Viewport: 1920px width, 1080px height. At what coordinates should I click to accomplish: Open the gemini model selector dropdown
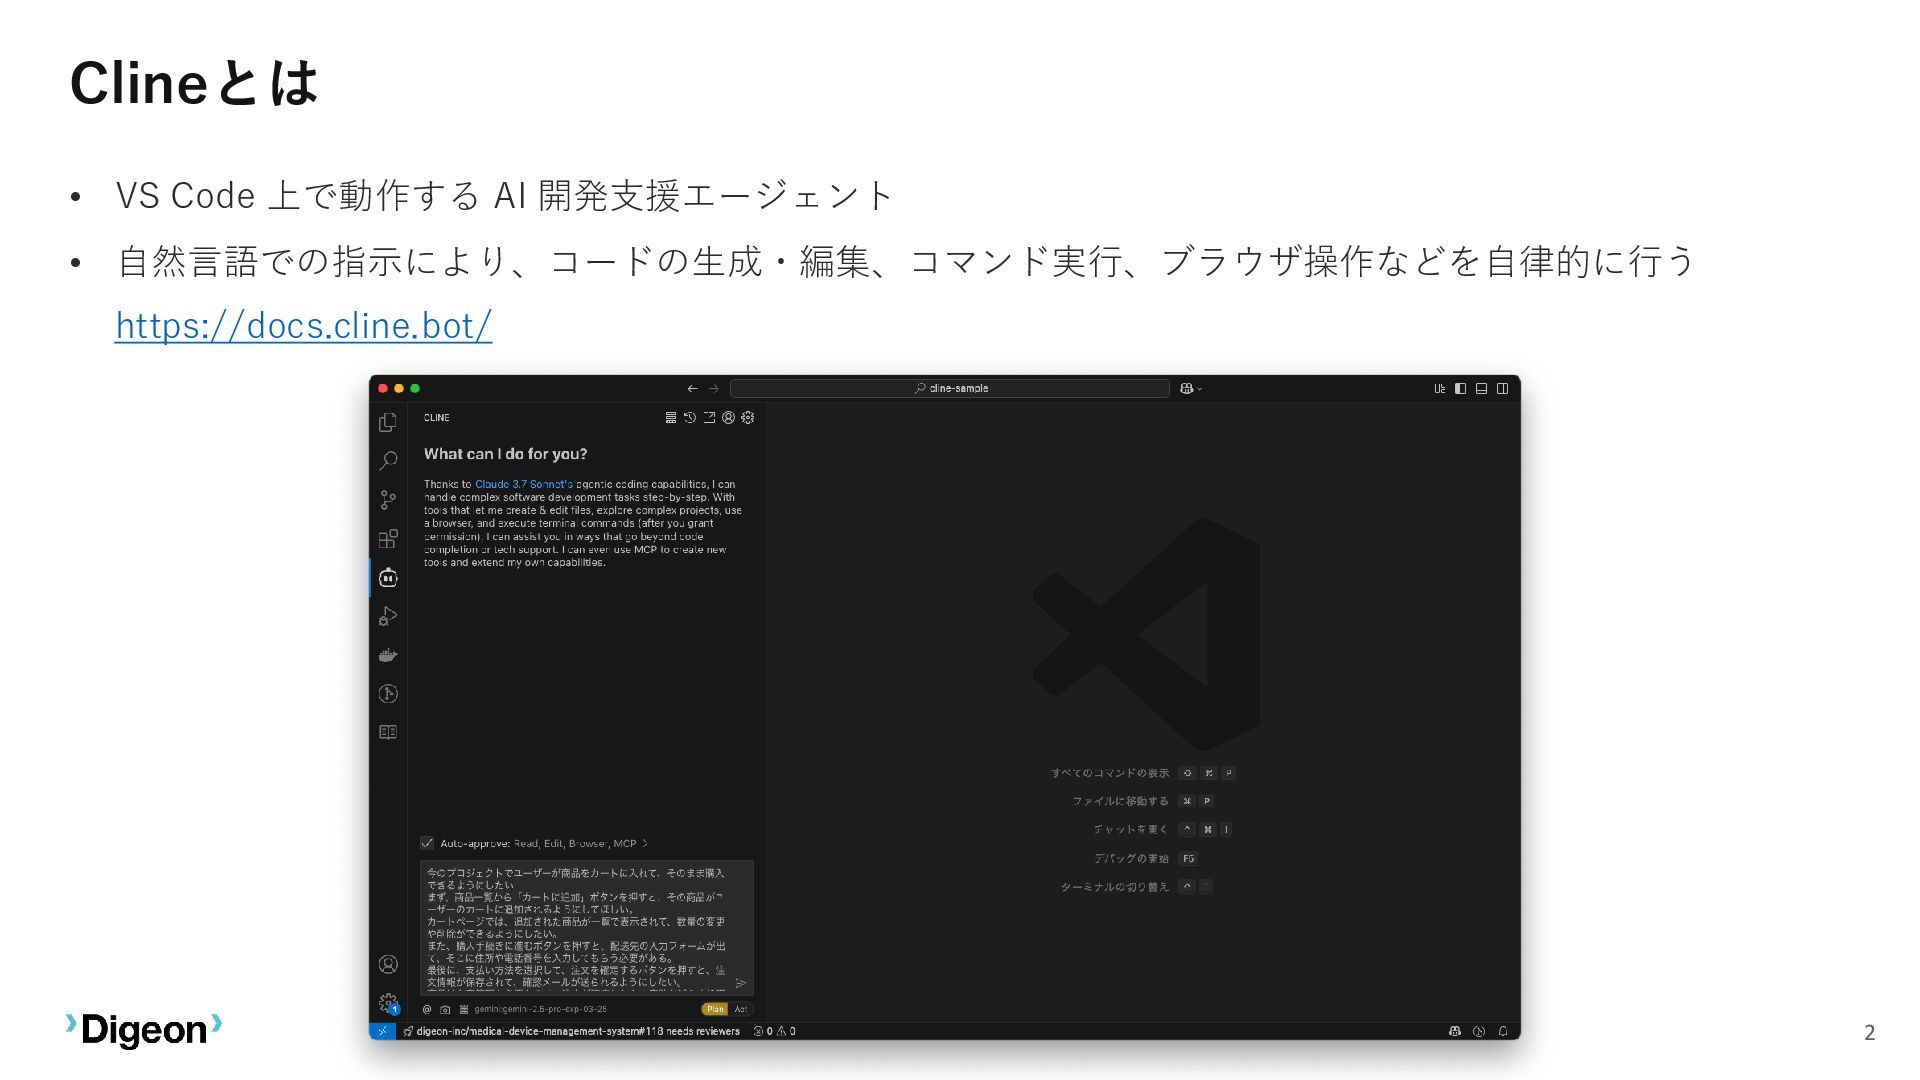tap(540, 1009)
